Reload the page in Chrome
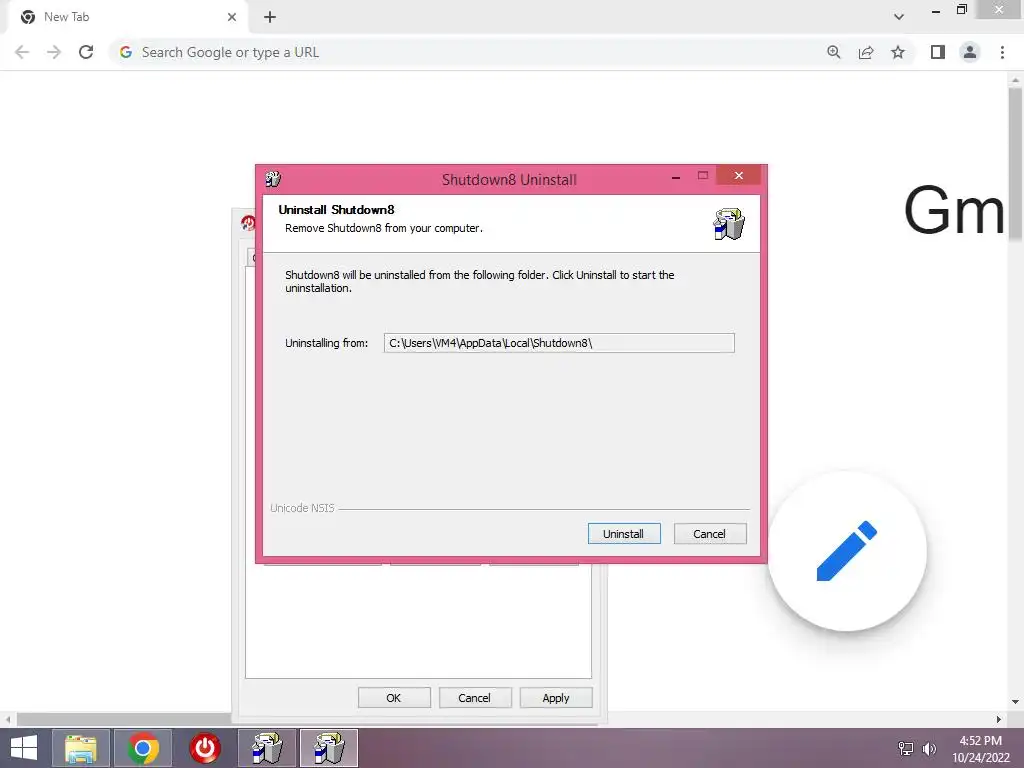The height and width of the screenshot is (768, 1024). tap(86, 52)
